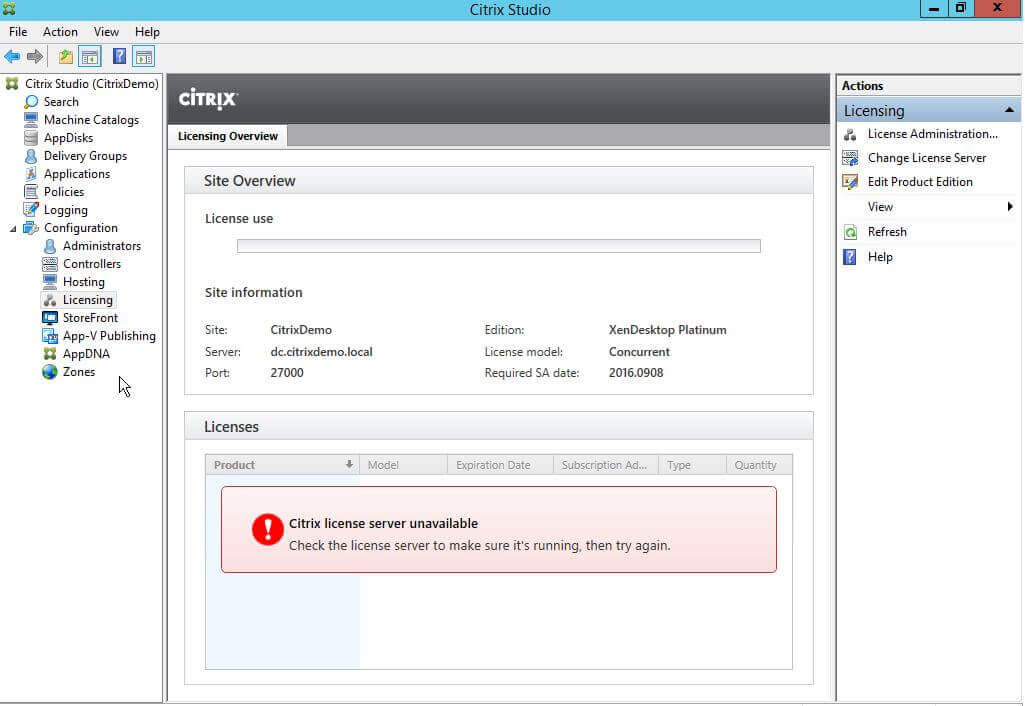
Task: Click License Administration... action link
Action: click(x=932, y=134)
